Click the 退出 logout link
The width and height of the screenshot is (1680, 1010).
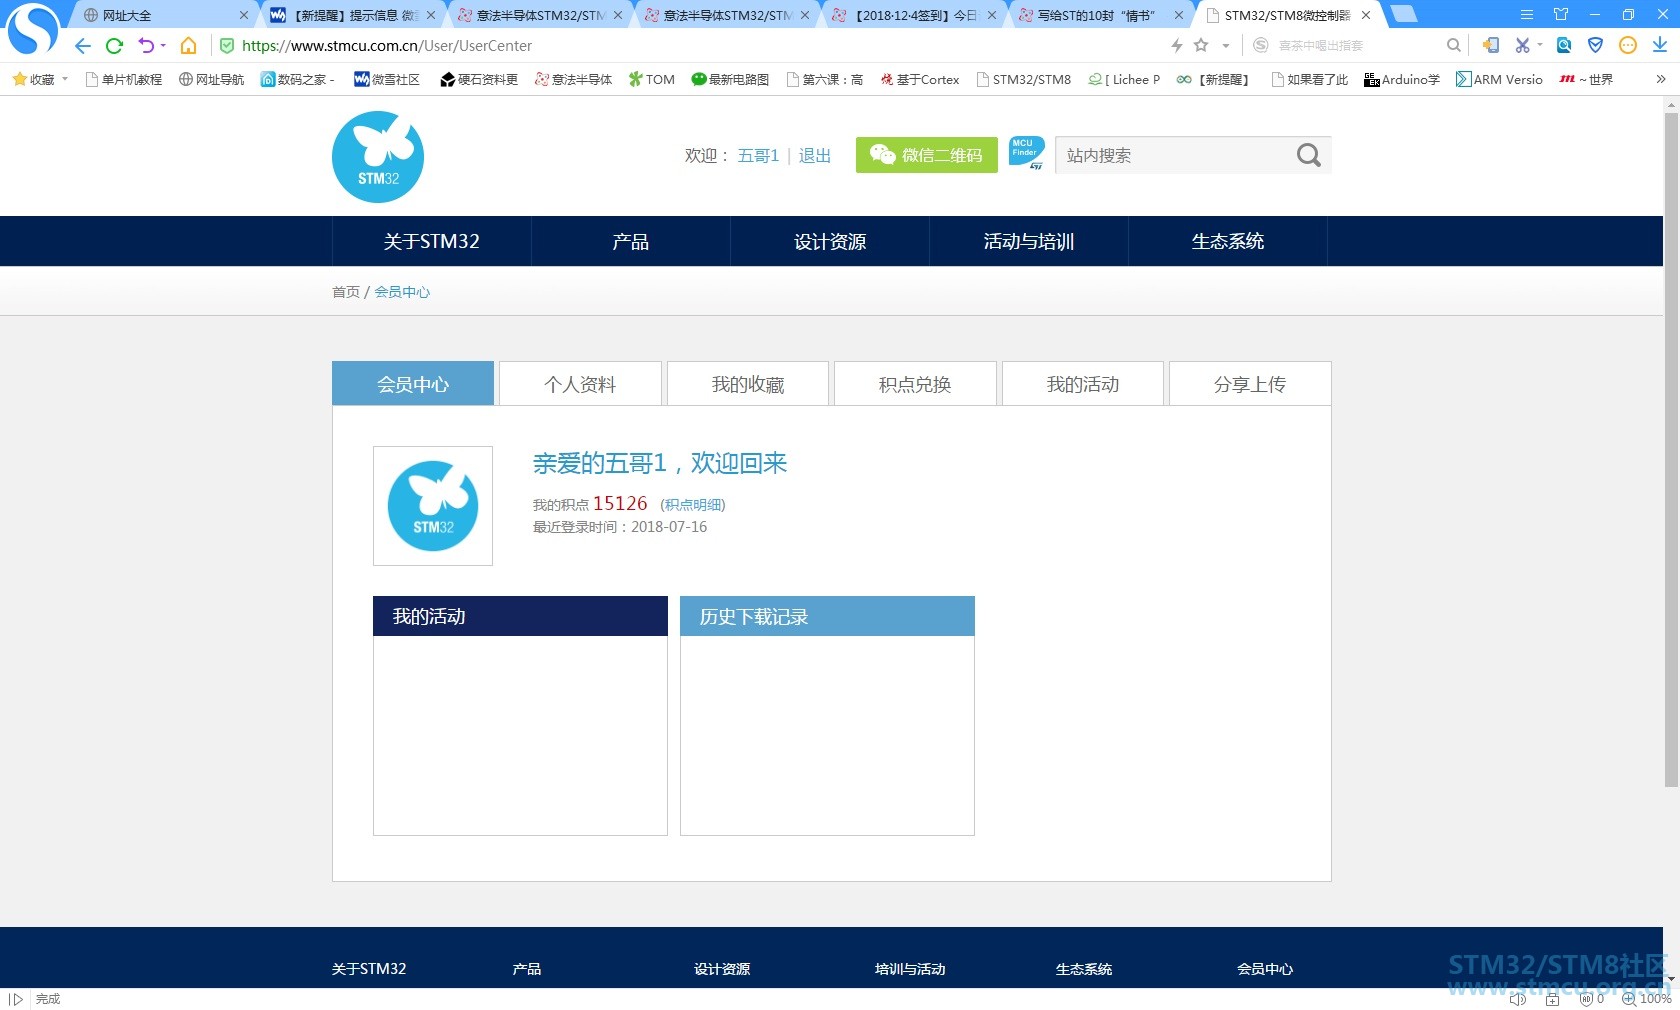point(815,155)
